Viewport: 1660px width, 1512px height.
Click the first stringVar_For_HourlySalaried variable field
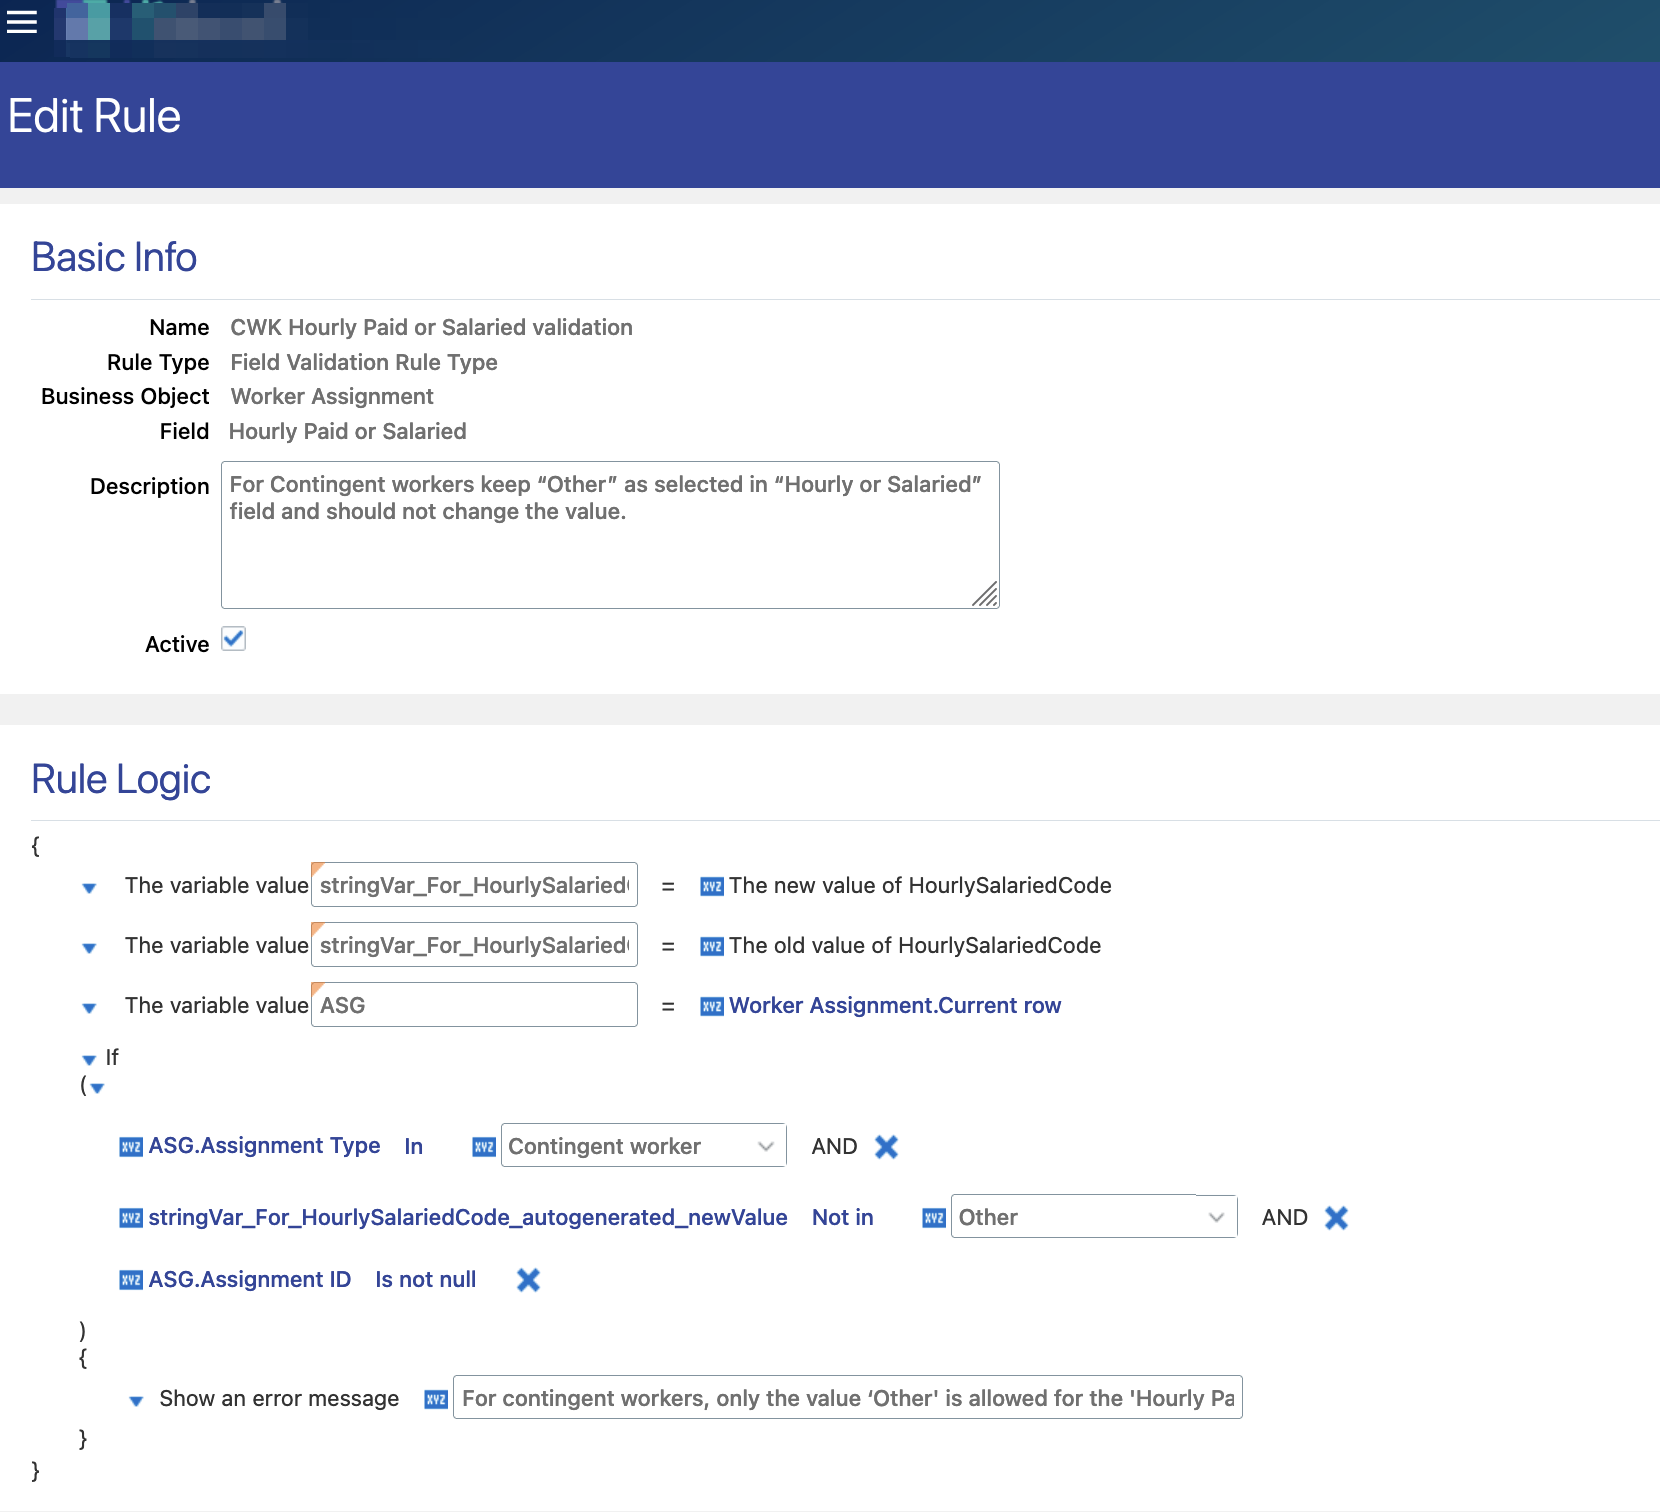click(x=474, y=885)
